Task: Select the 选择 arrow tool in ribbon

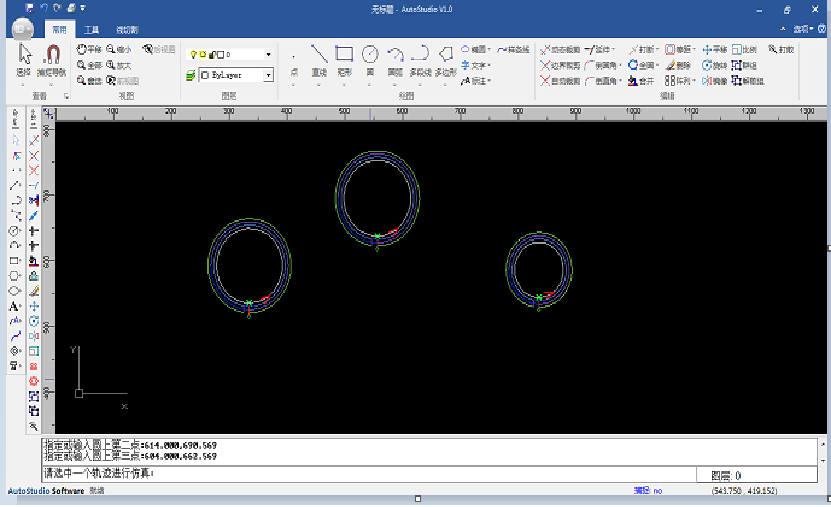Action: click(x=23, y=61)
